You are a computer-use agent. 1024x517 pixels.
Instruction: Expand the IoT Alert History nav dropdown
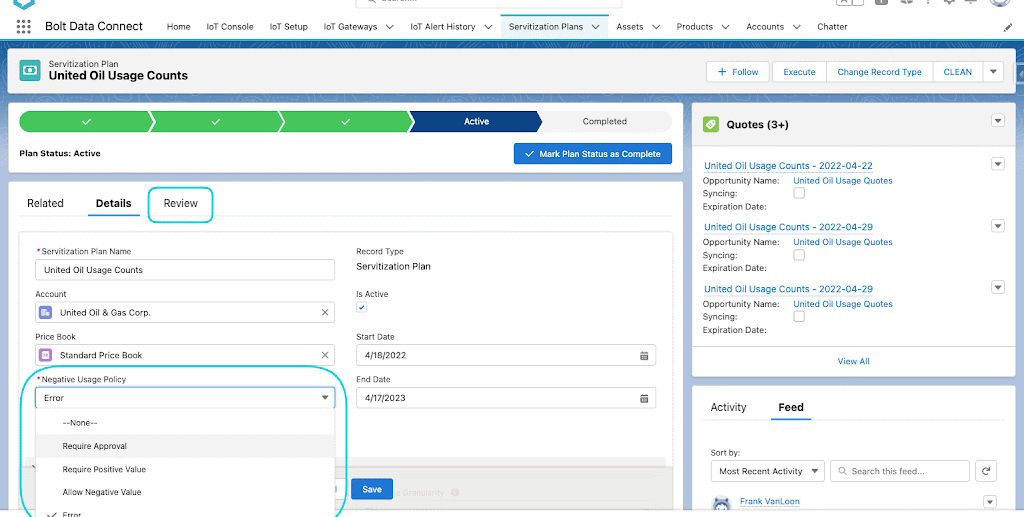488,27
